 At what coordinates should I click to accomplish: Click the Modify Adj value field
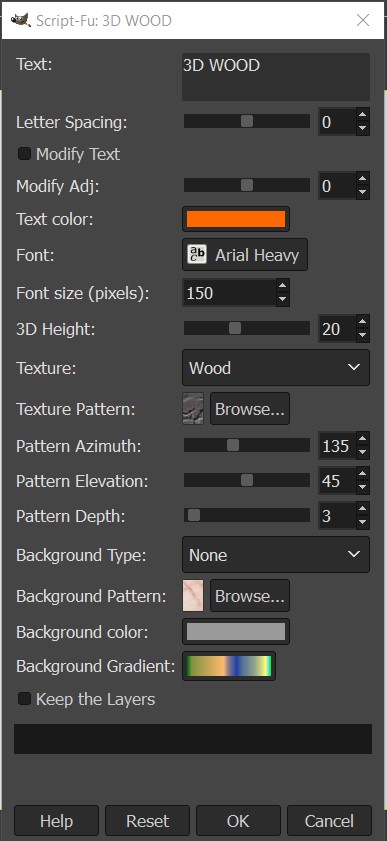point(337,186)
